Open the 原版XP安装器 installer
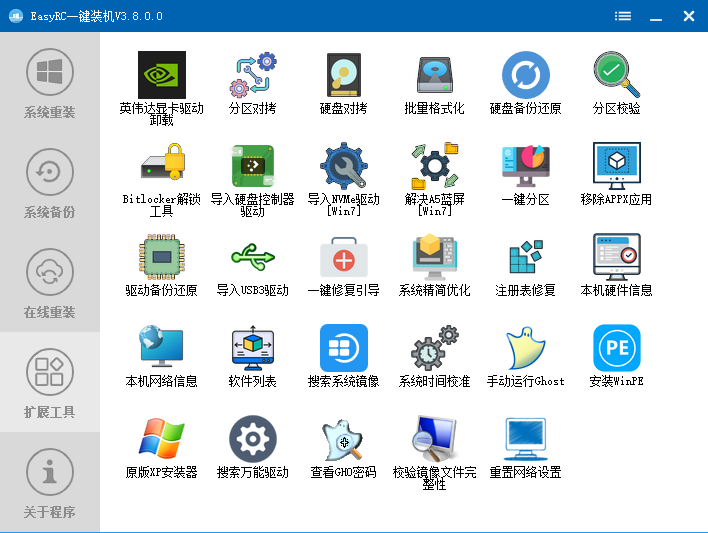The width and height of the screenshot is (708, 533). 162,447
